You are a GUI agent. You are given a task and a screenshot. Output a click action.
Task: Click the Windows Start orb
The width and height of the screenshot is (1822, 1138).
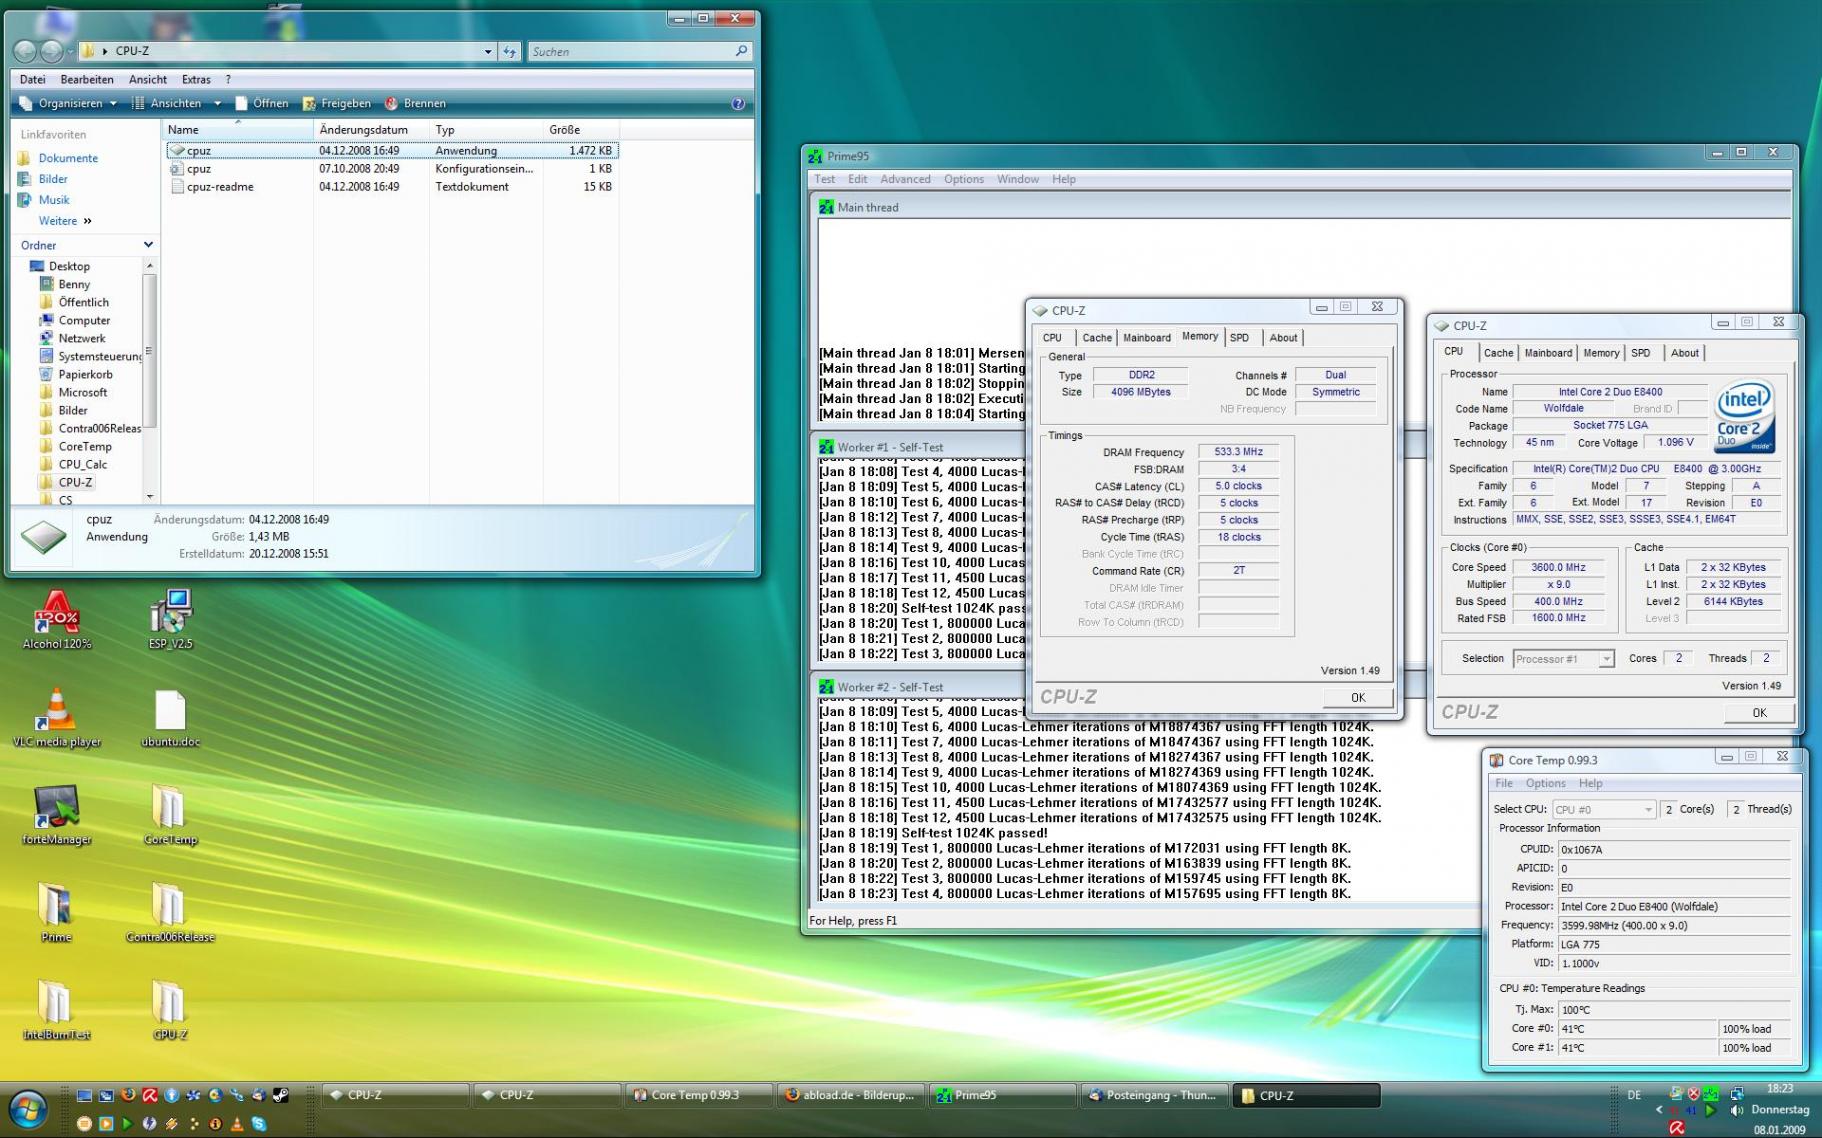point(27,1109)
